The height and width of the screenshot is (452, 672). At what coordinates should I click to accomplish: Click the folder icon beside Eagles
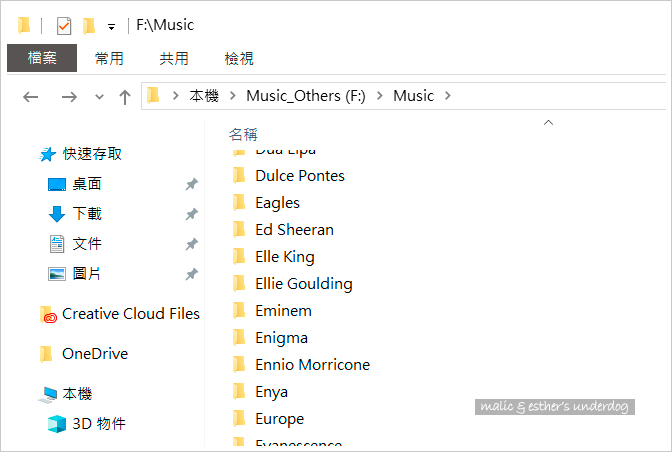coord(239,202)
